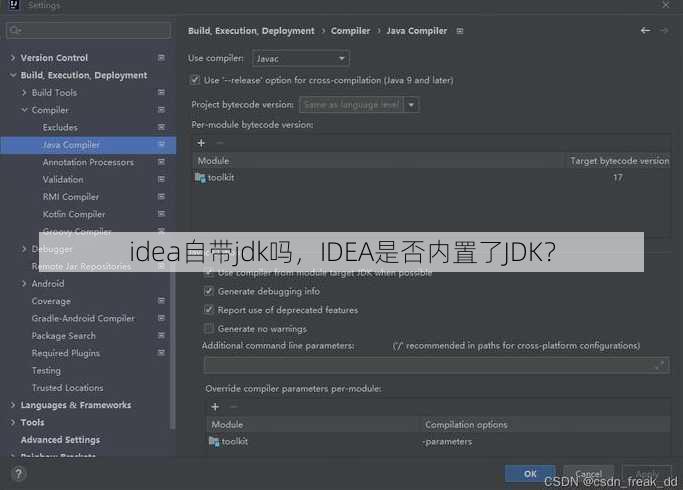Collapse the Build, Execution, Deployment section
683x490 pixels.
[x=13, y=75]
